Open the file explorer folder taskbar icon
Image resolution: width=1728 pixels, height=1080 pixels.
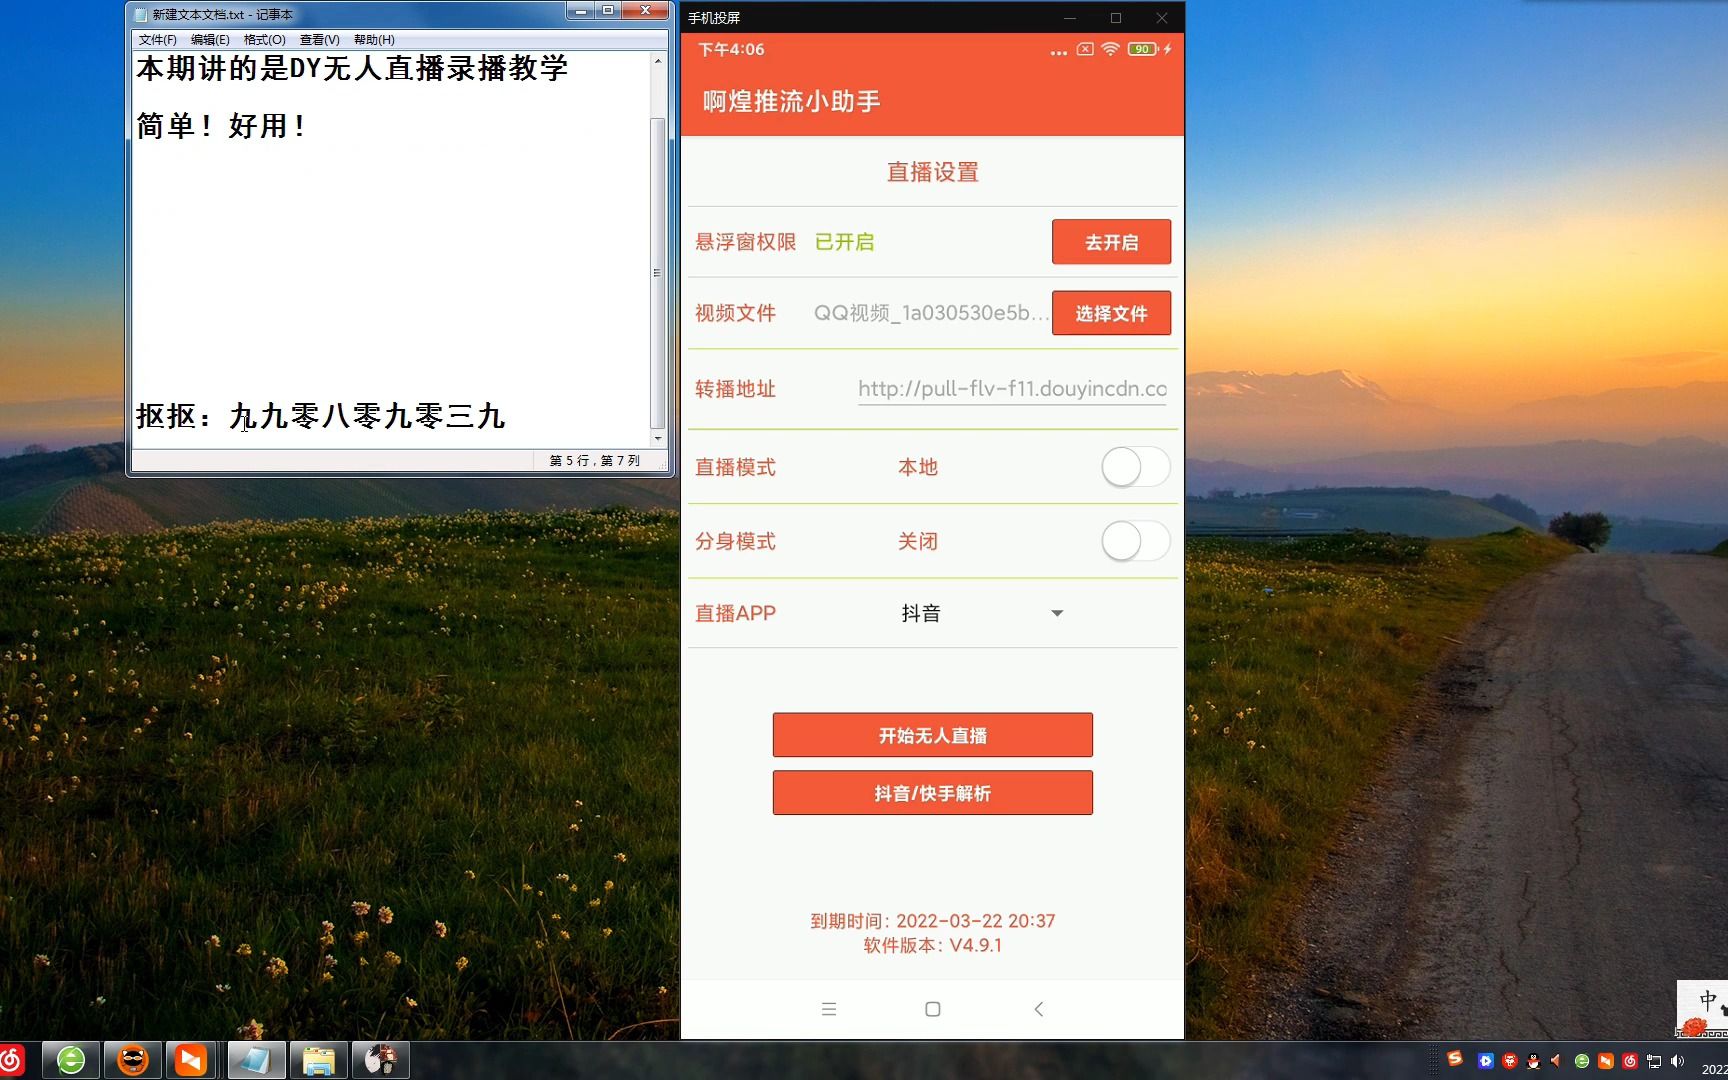318,1060
